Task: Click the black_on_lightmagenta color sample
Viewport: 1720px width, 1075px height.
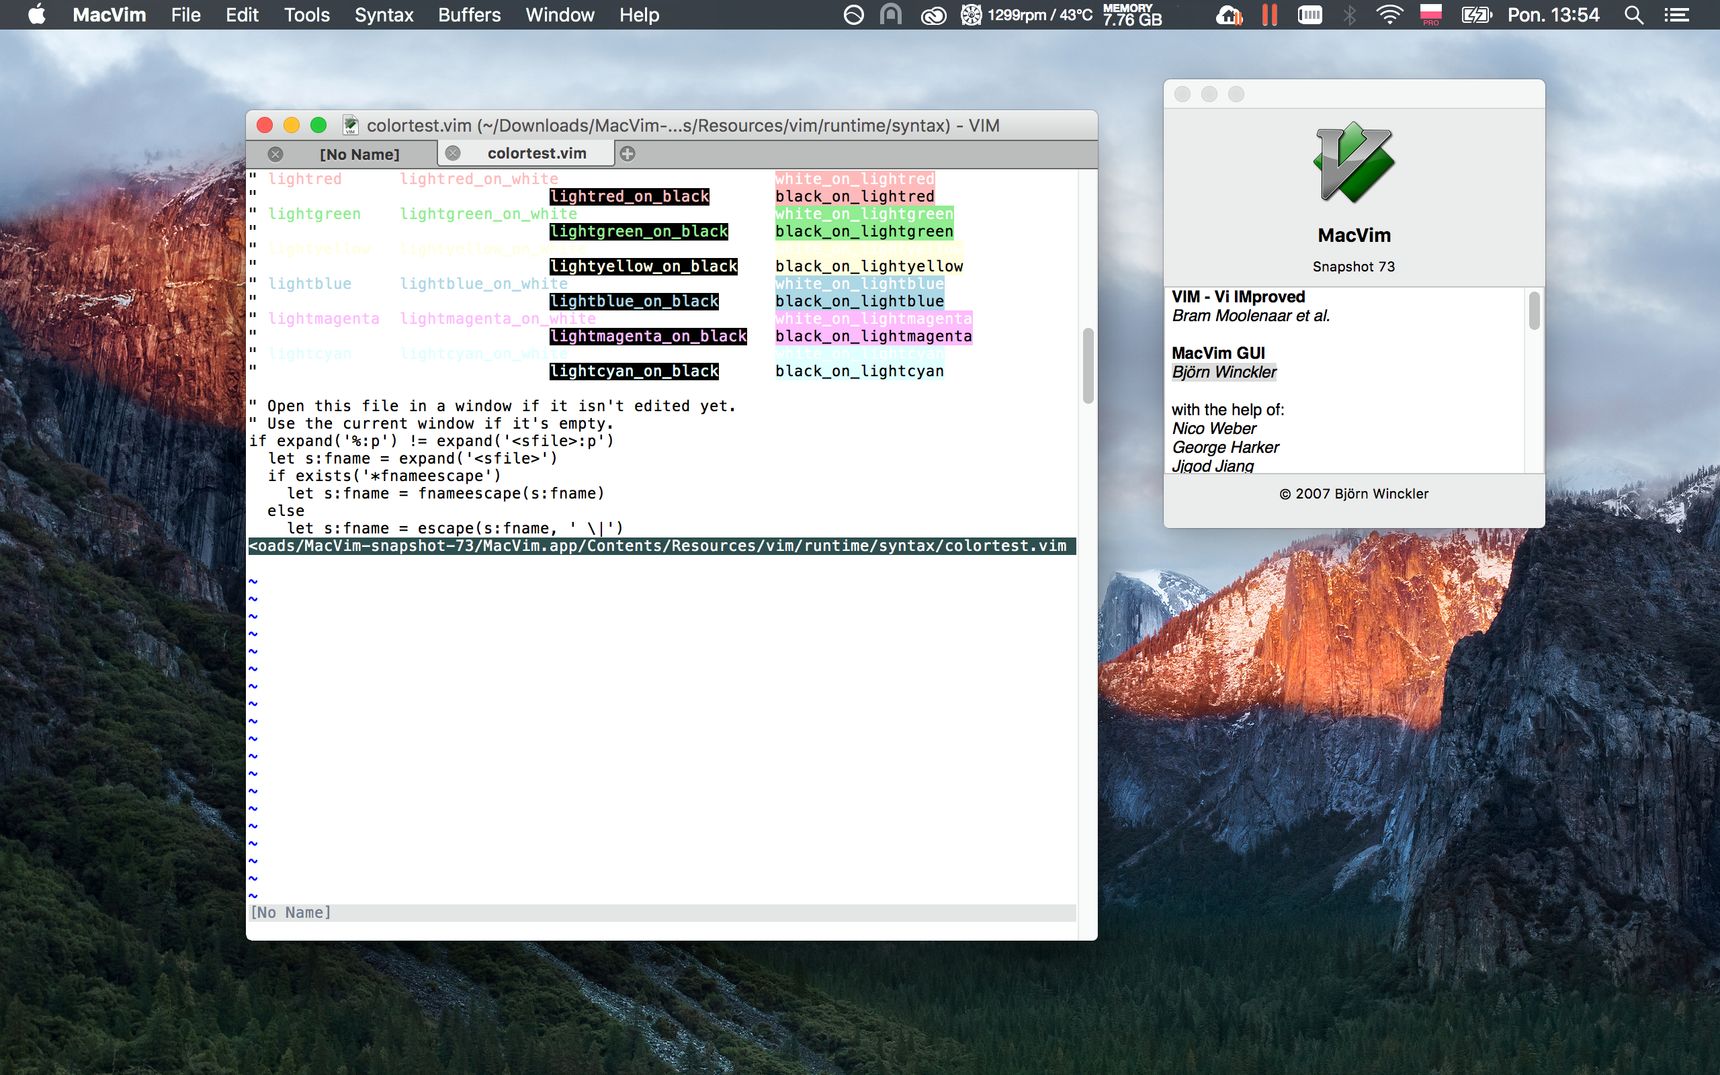Action: click(874, 337)
